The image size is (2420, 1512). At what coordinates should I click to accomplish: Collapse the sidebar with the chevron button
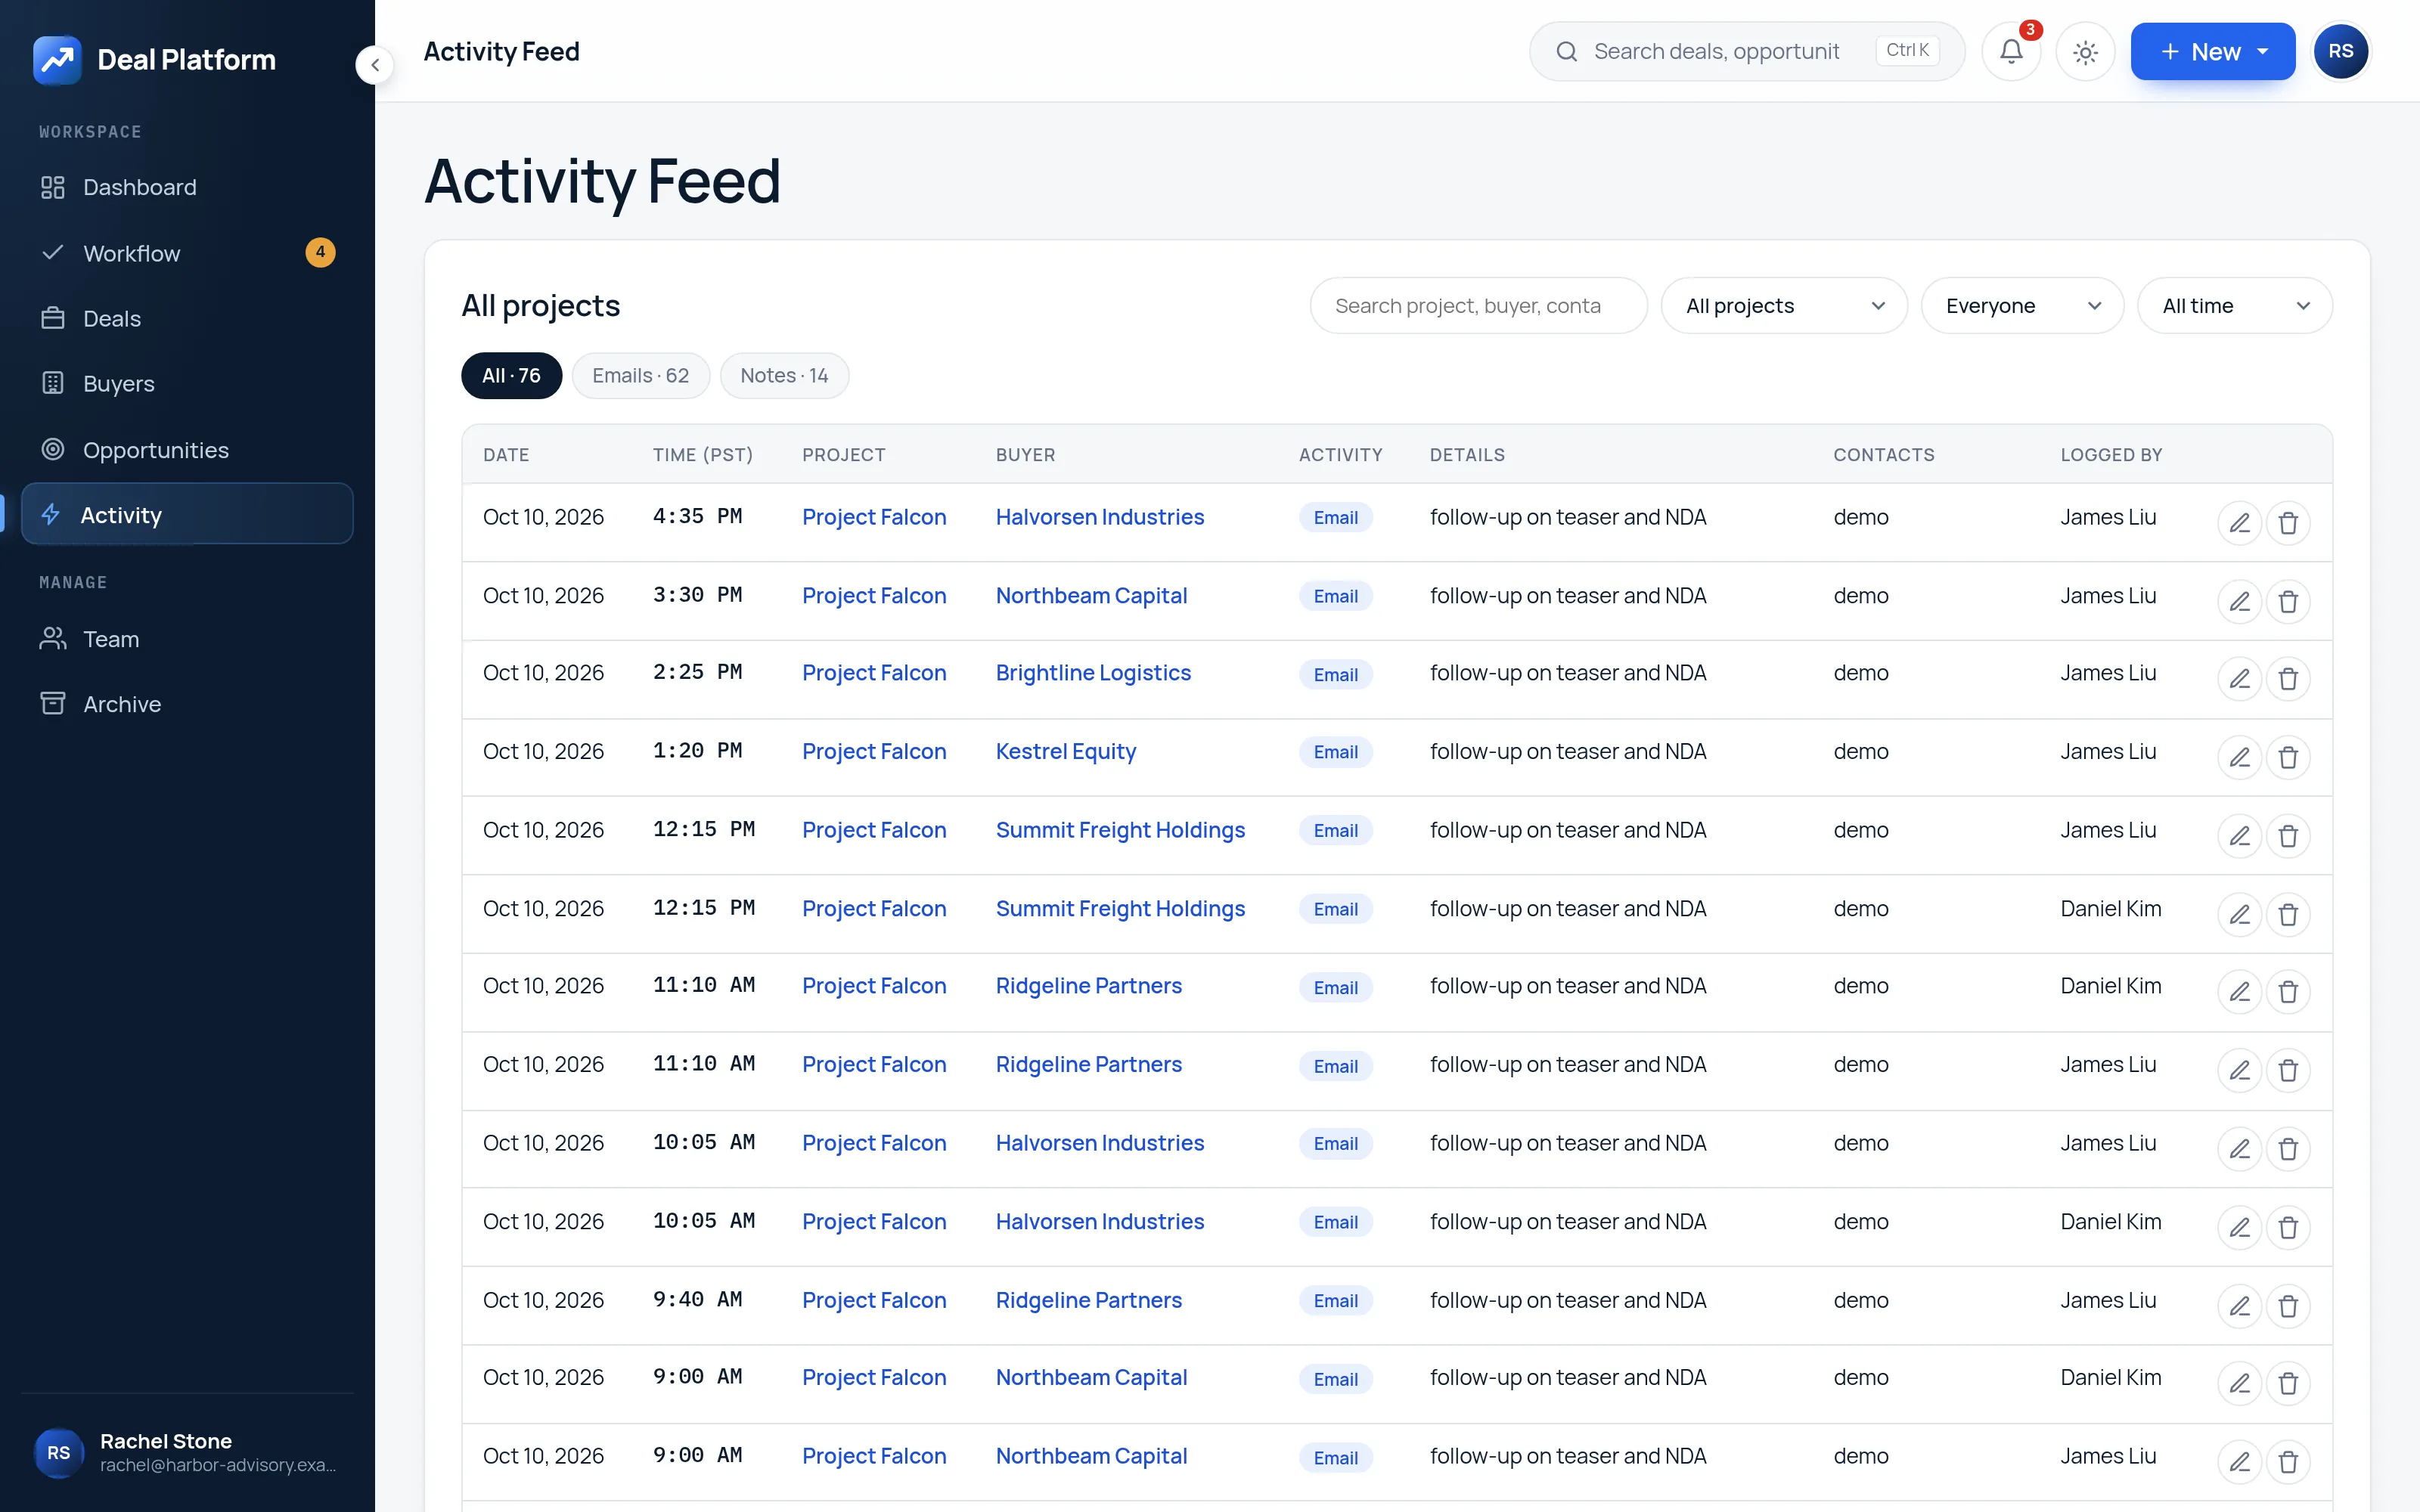pyautogui.click(x=375, y=65)
